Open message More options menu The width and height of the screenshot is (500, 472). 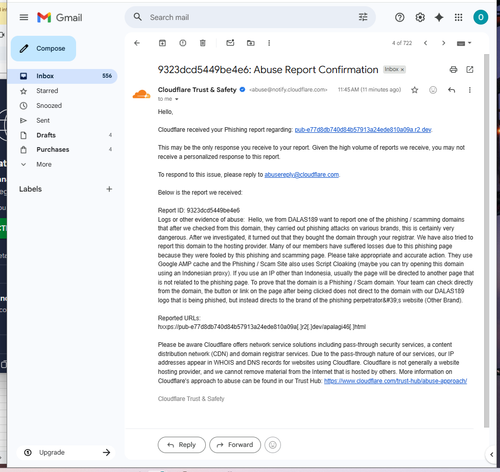pos(470,90)
